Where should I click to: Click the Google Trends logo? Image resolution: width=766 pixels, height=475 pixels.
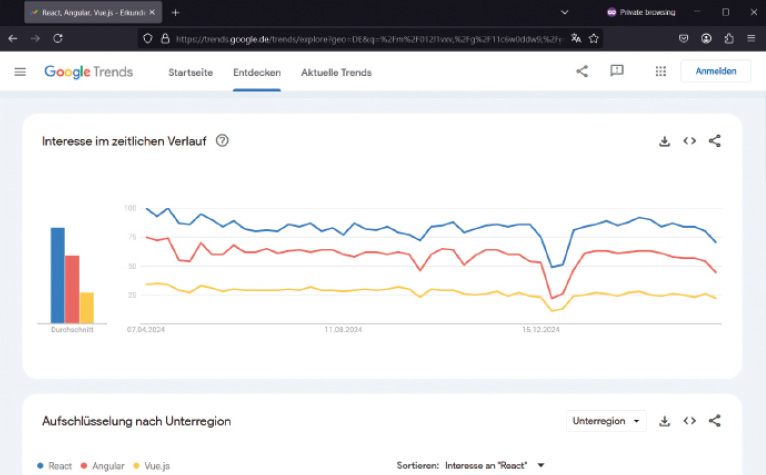pos(88,72)
